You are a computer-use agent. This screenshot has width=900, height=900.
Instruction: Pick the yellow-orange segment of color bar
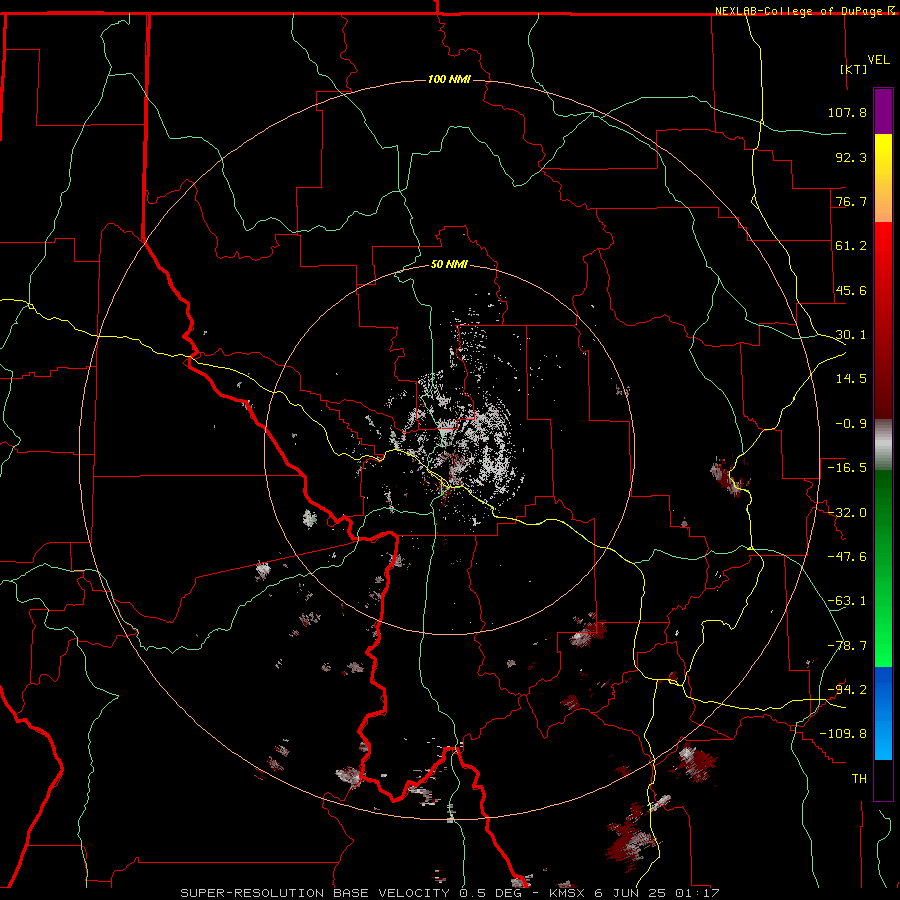883,178
